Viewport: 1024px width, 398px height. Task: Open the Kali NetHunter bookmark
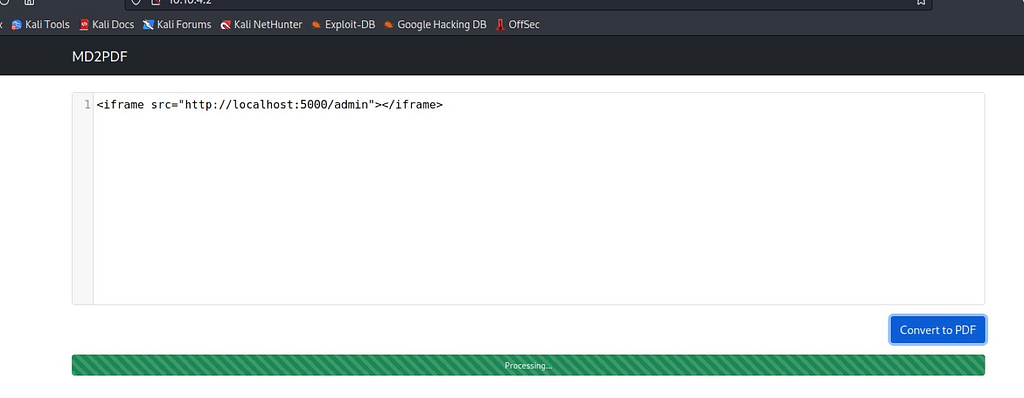coord(261,25)
